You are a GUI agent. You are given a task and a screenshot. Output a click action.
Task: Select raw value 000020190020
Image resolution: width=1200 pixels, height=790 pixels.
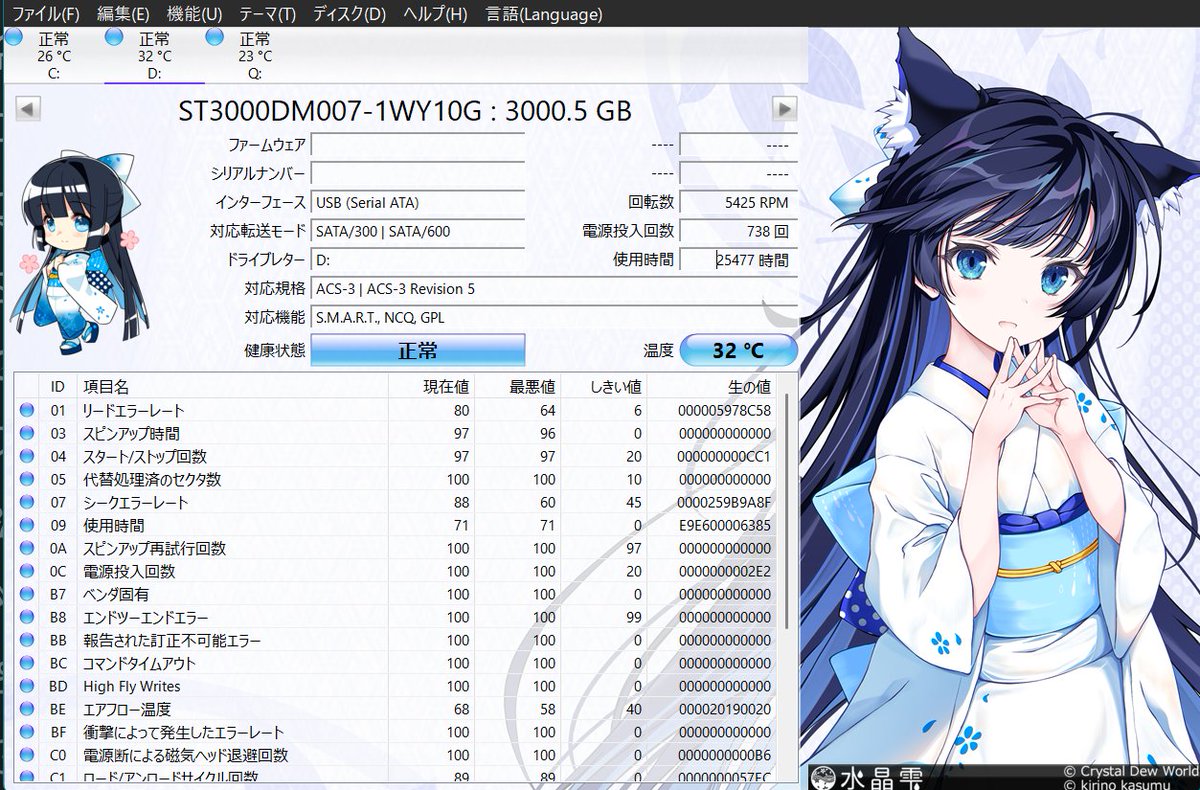pos(725,709)
